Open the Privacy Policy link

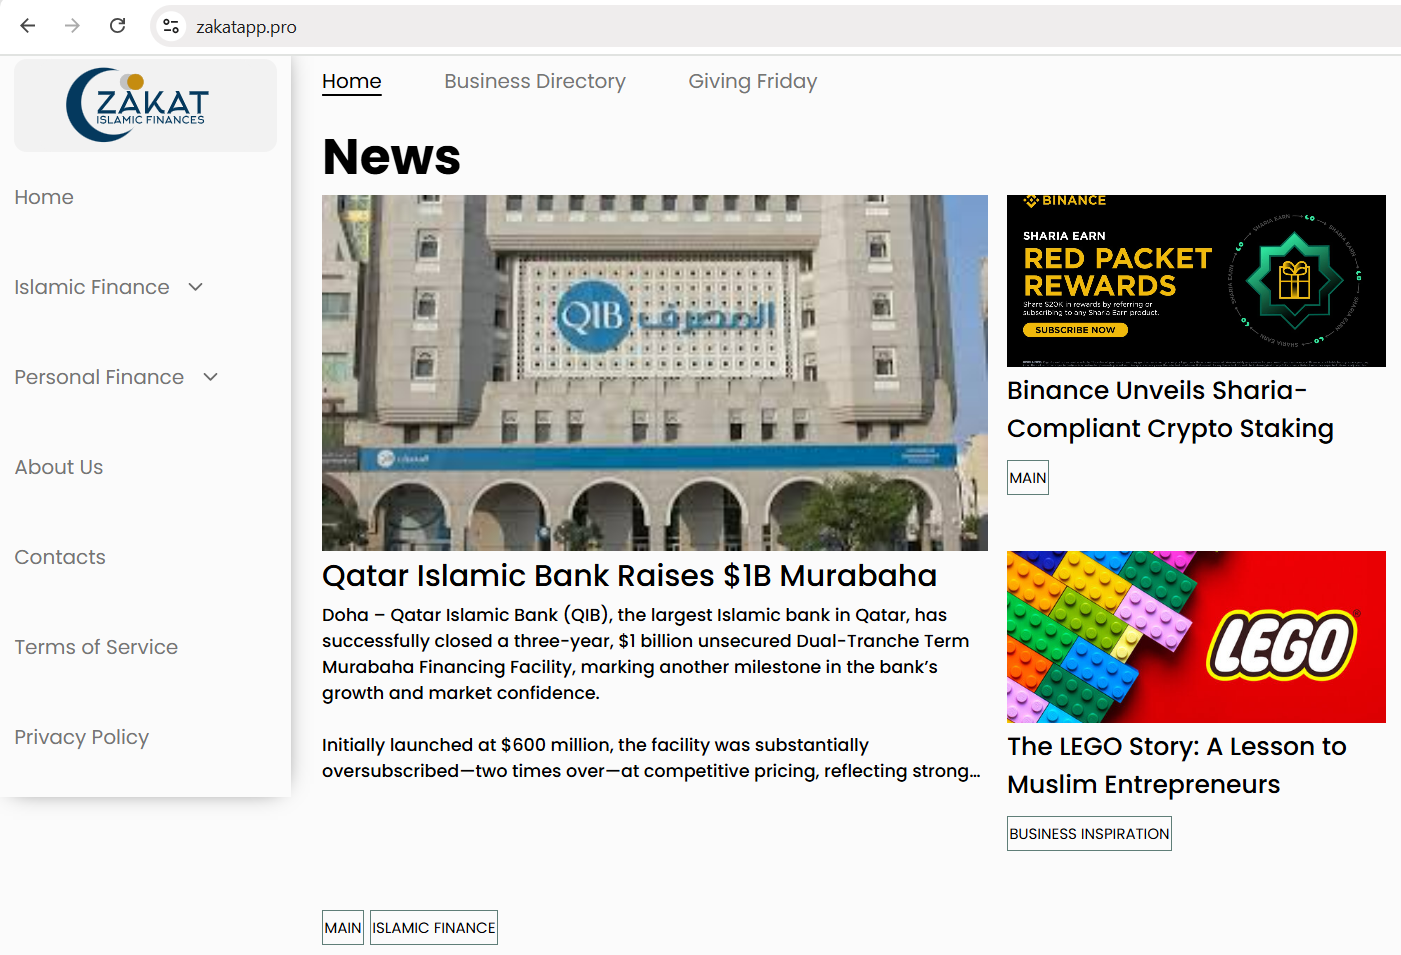(82, 737)
